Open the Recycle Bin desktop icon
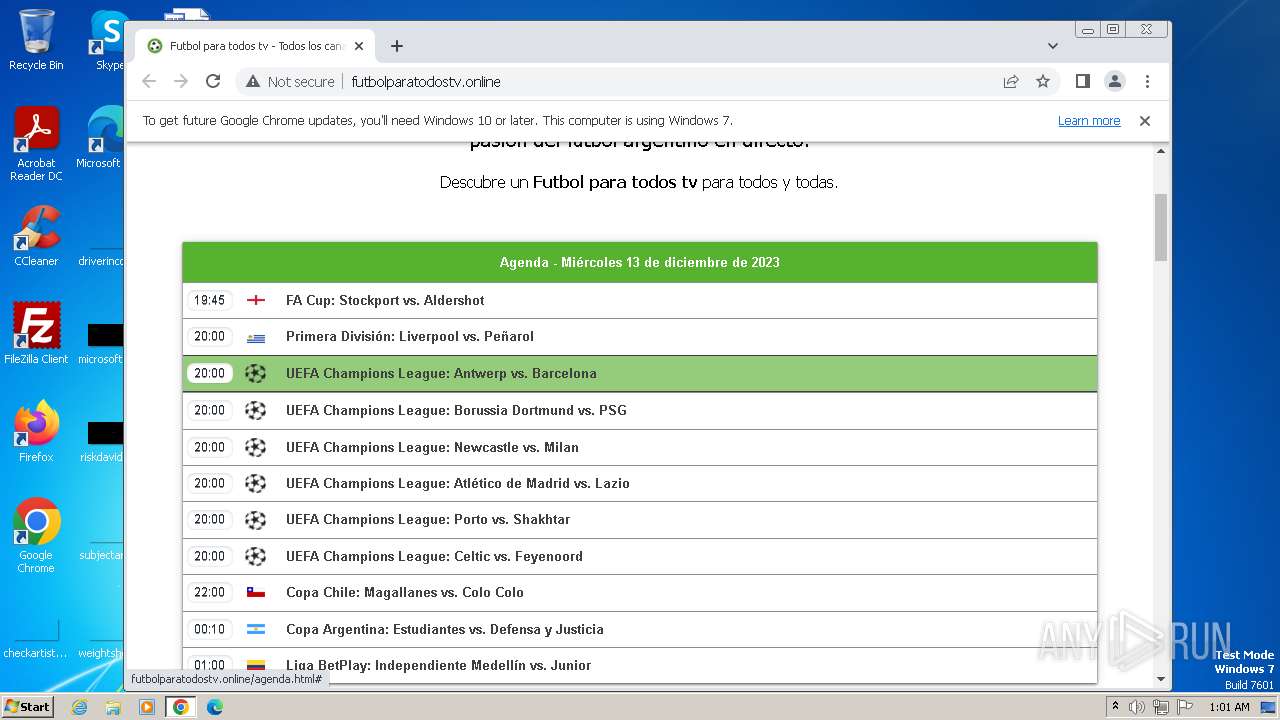1280x720 pixels. 36,40
